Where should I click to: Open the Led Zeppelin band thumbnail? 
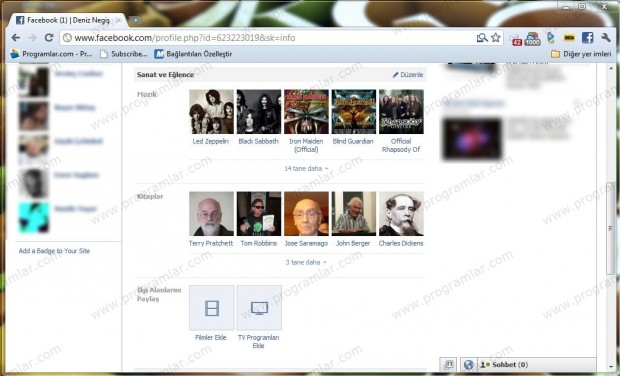click(x=212, y=112)
